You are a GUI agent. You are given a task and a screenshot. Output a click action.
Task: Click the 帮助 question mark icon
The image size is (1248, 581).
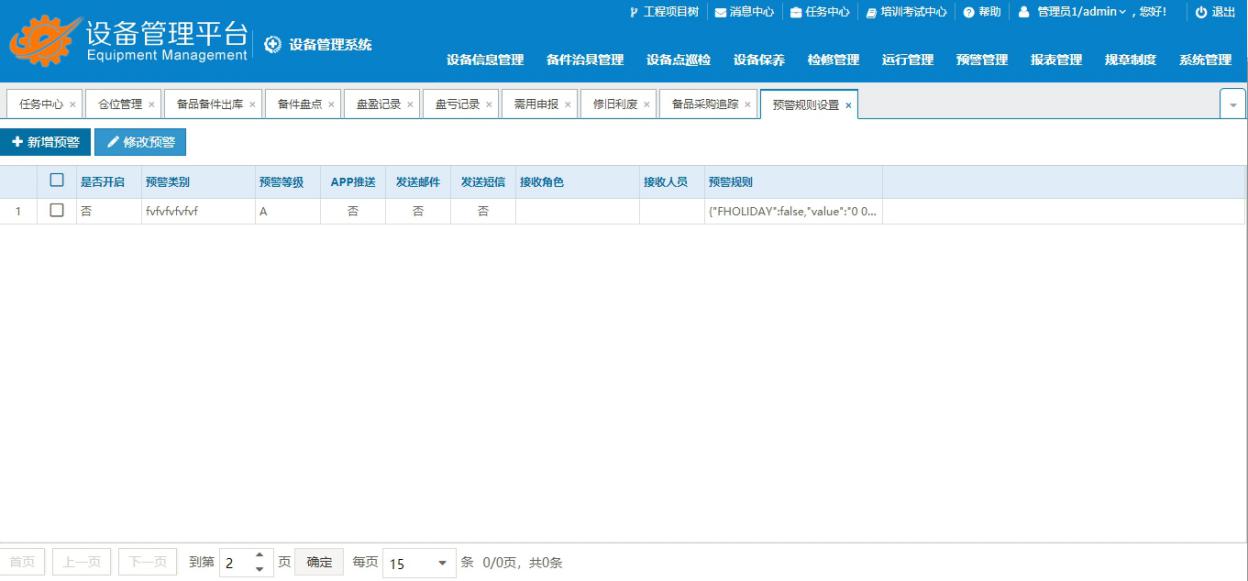point(968,12)
